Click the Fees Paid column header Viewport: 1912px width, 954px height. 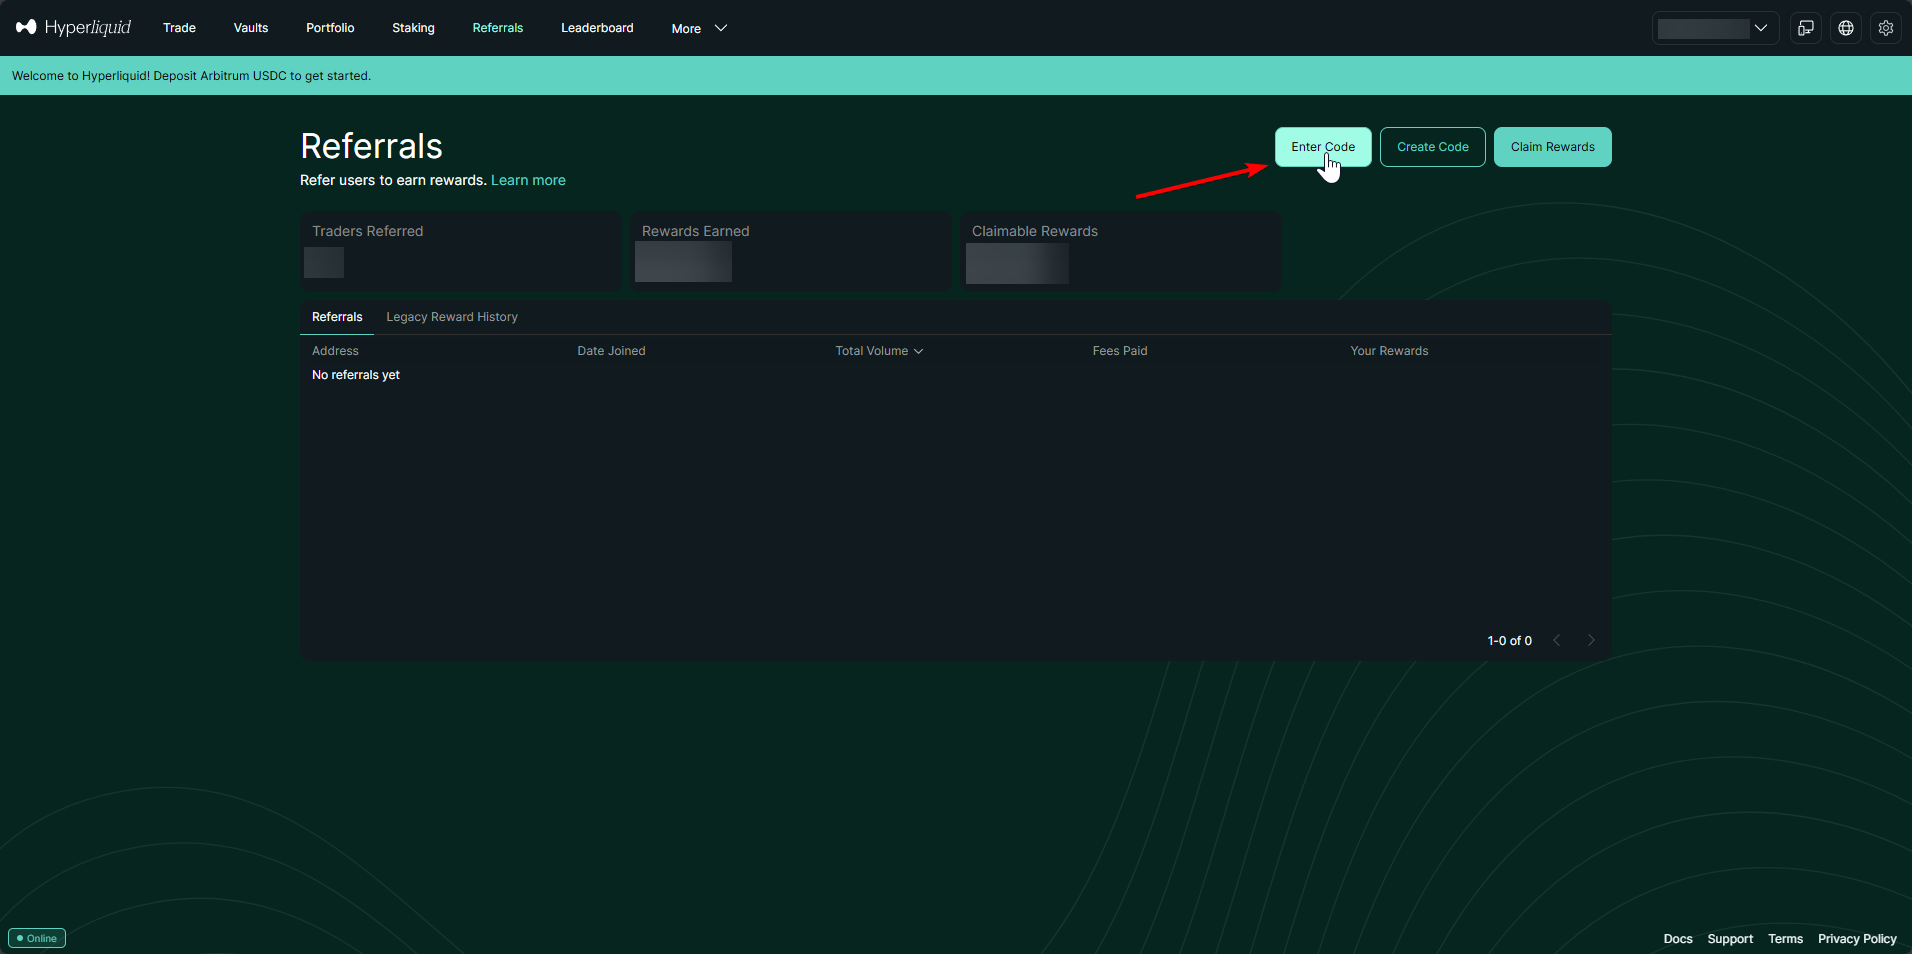[x=1120, y=351]
